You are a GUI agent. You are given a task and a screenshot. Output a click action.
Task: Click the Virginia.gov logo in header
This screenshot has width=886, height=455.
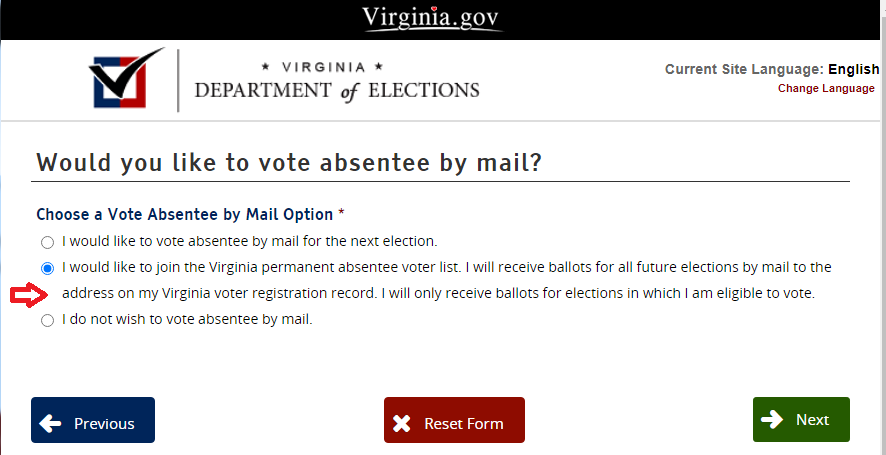(x=431, y=18)
